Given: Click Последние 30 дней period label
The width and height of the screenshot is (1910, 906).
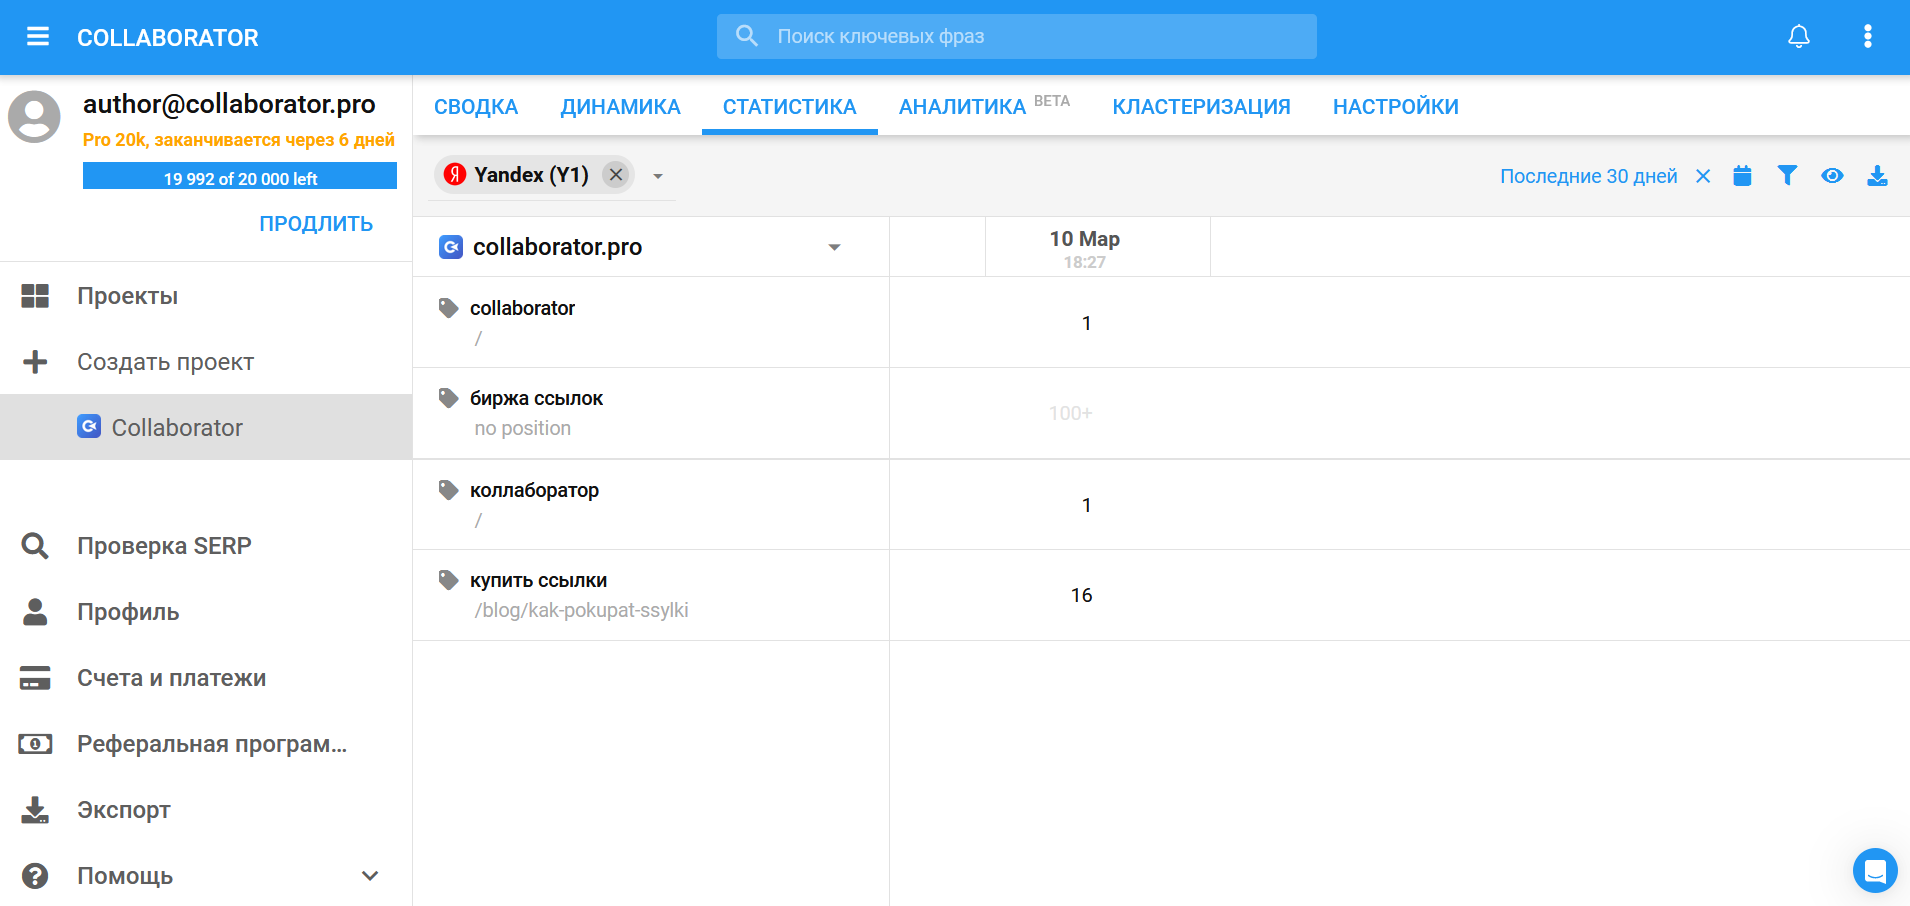Looking at the screenshot, I should click(1588, 176).
